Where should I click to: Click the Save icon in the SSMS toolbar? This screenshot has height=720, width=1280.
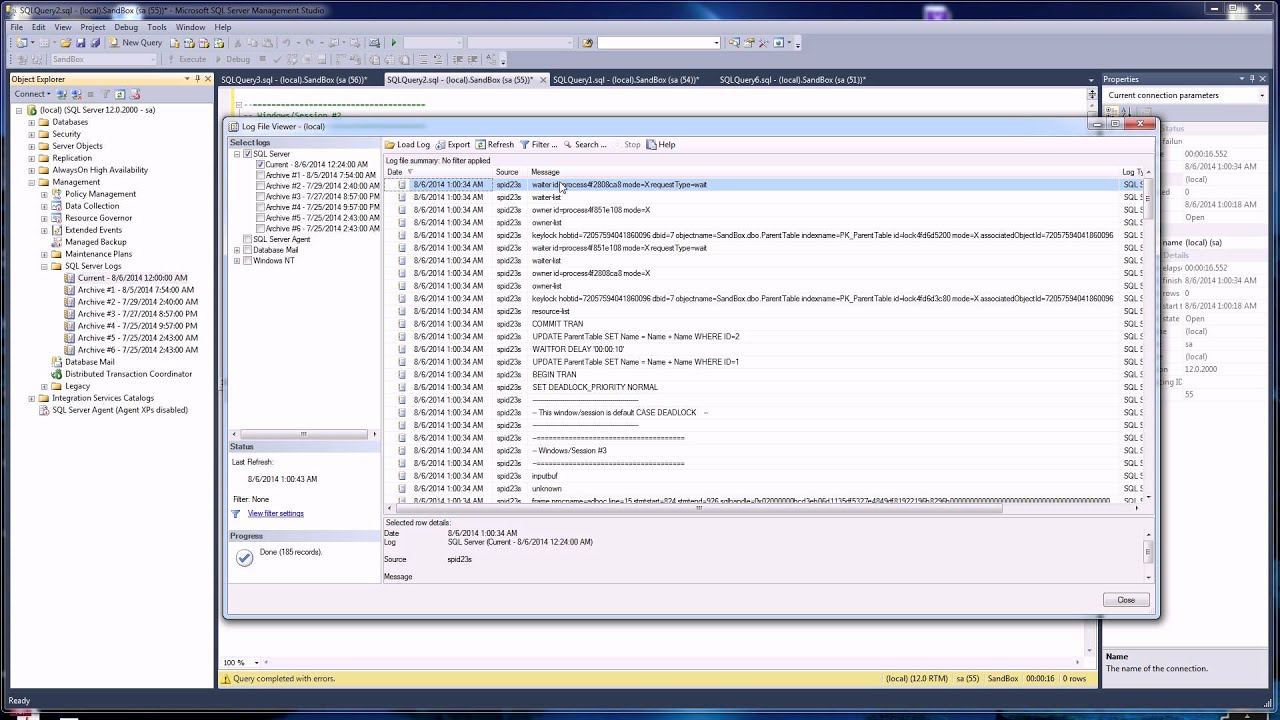click(x=81, y=43)
